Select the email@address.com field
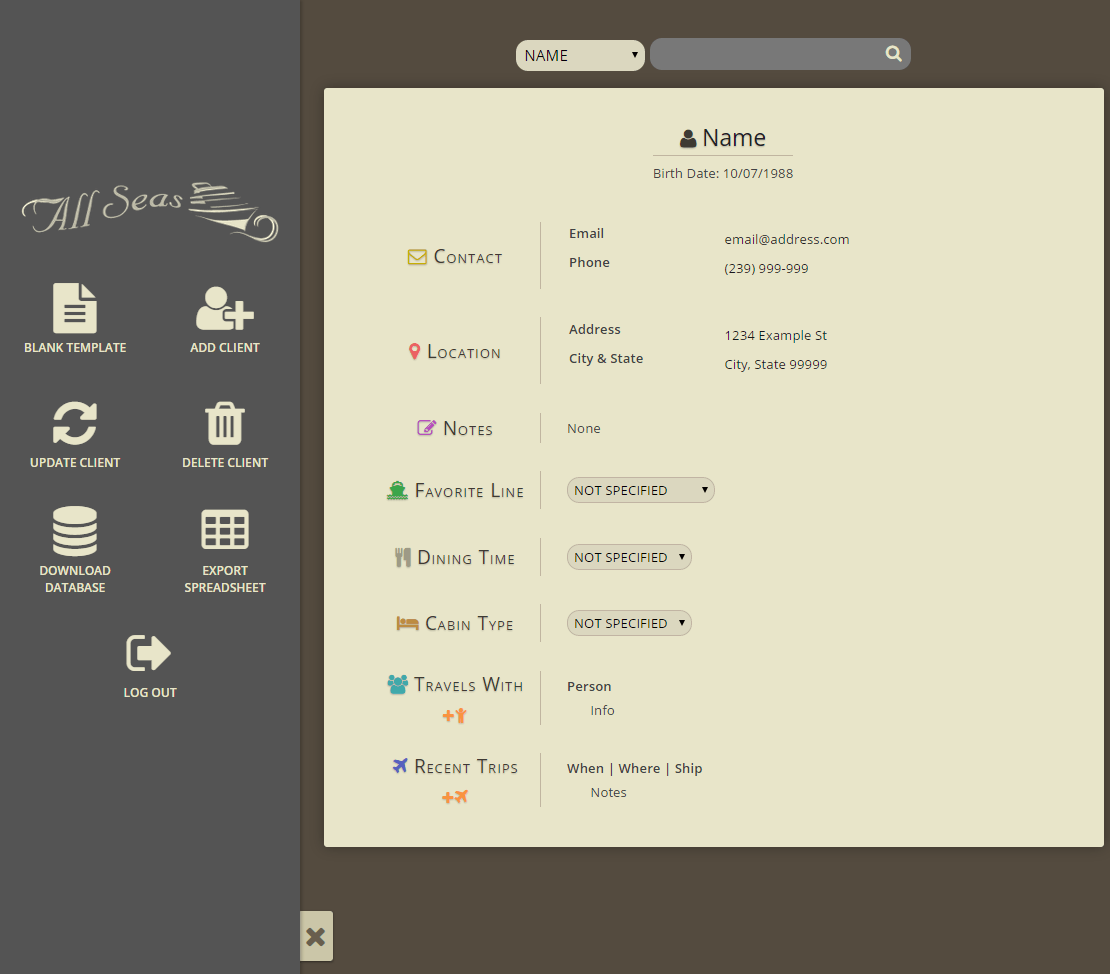 pos(786,240)
